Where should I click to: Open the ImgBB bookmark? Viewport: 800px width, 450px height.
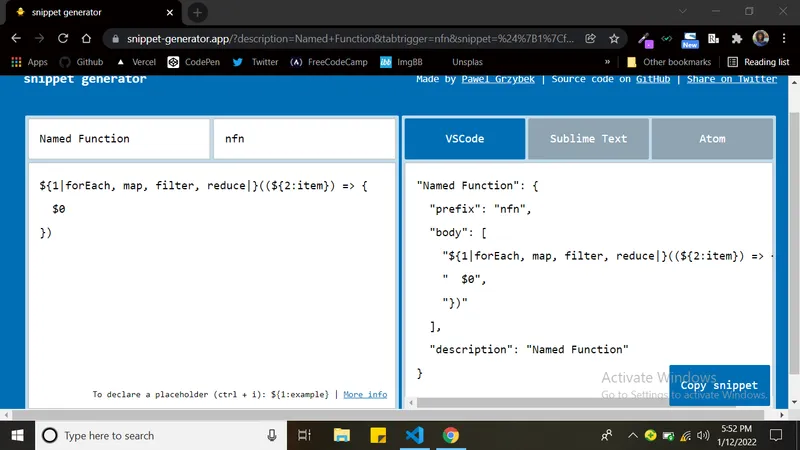[x=402, y=62]
